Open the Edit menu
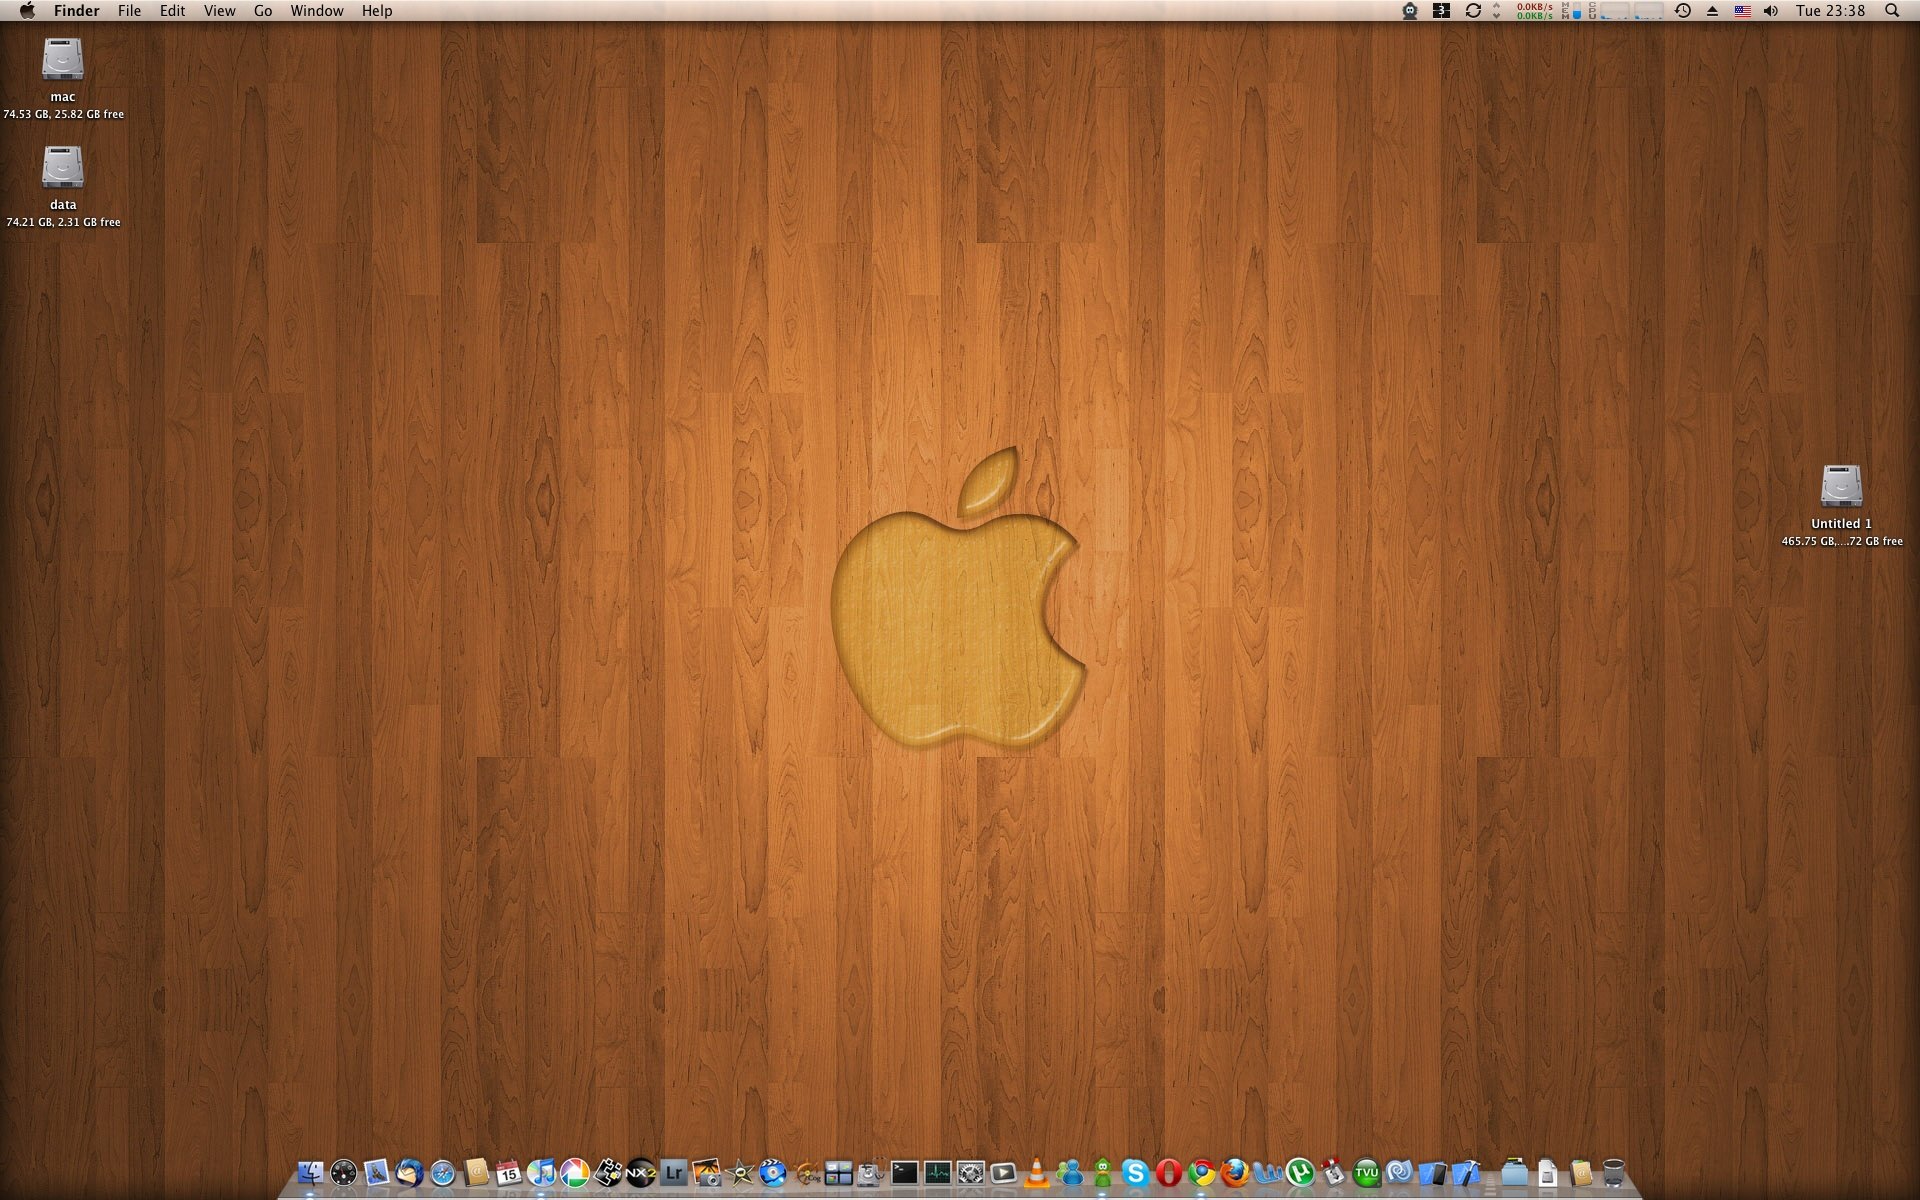1920x1200 pixels. click(172, 11)
